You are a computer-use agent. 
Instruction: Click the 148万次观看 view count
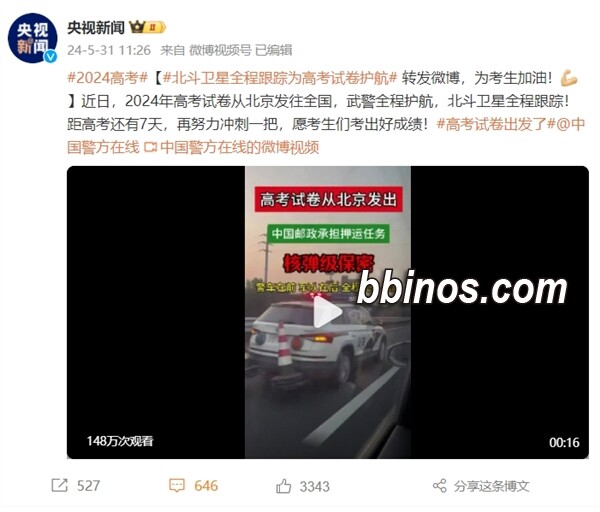coord(120,441)
